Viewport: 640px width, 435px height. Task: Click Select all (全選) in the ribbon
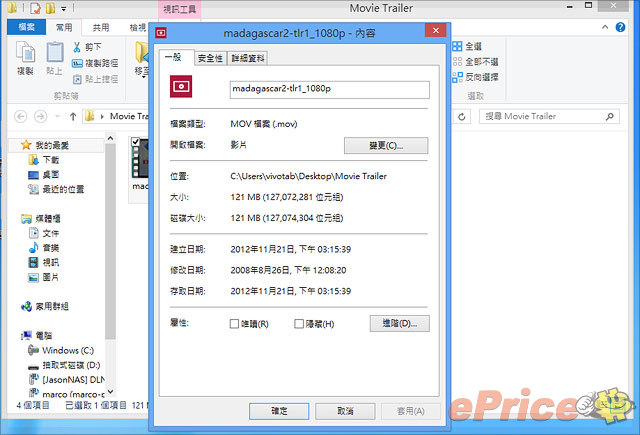point(459,47)
